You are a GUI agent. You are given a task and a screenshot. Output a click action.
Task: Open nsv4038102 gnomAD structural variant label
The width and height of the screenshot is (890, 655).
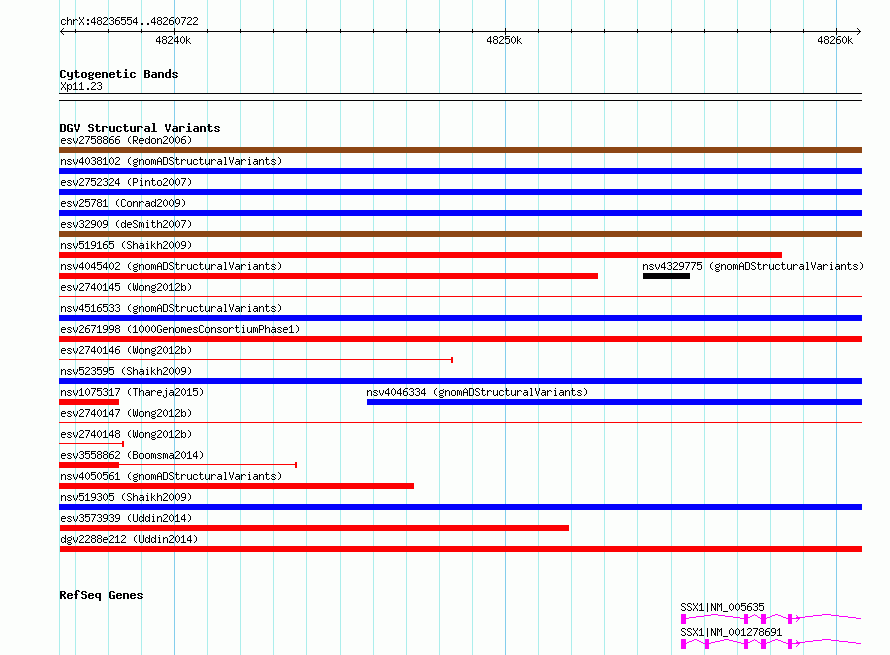(x=171, y=161)
